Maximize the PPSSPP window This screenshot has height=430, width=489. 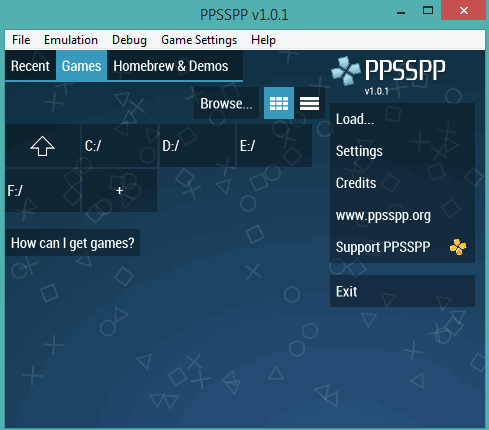point(428,11)
